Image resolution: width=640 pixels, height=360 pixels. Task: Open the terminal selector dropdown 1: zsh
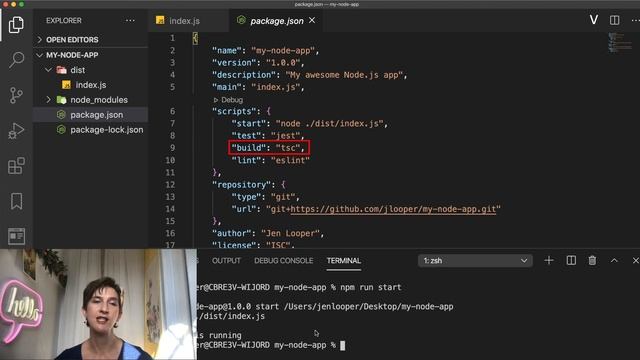(x=475, y=260)
